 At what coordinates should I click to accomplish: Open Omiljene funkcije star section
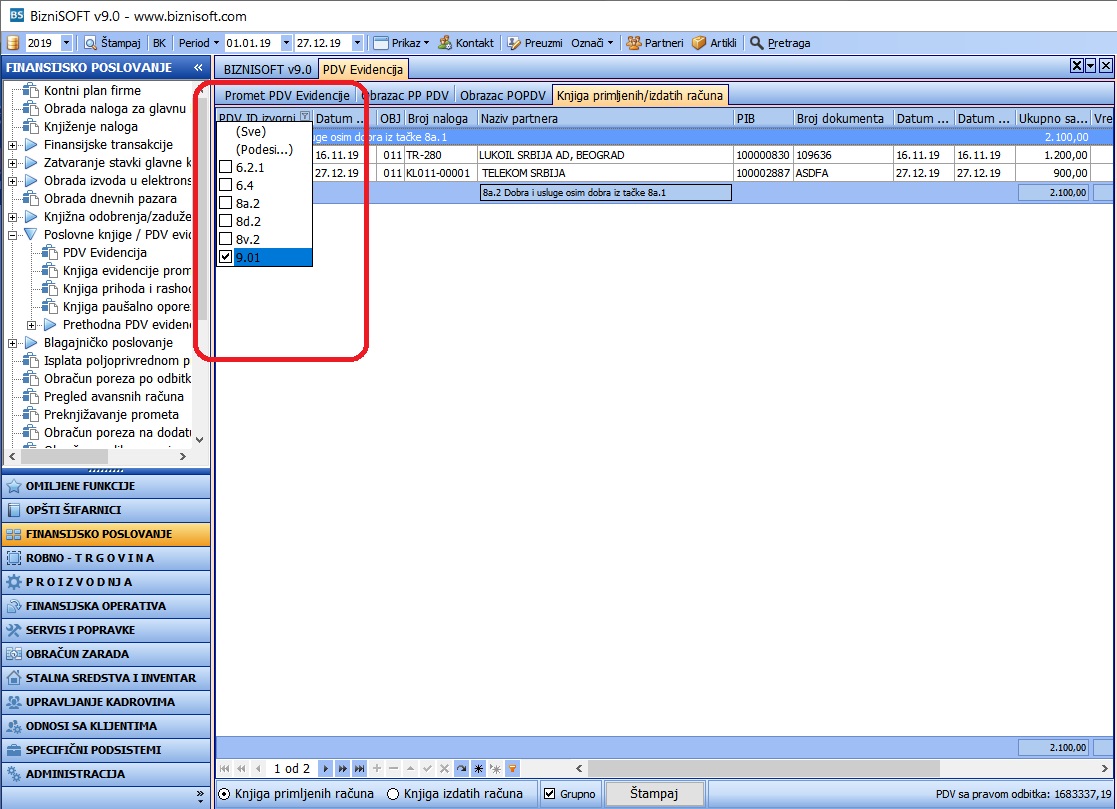(x=105, y=486)
